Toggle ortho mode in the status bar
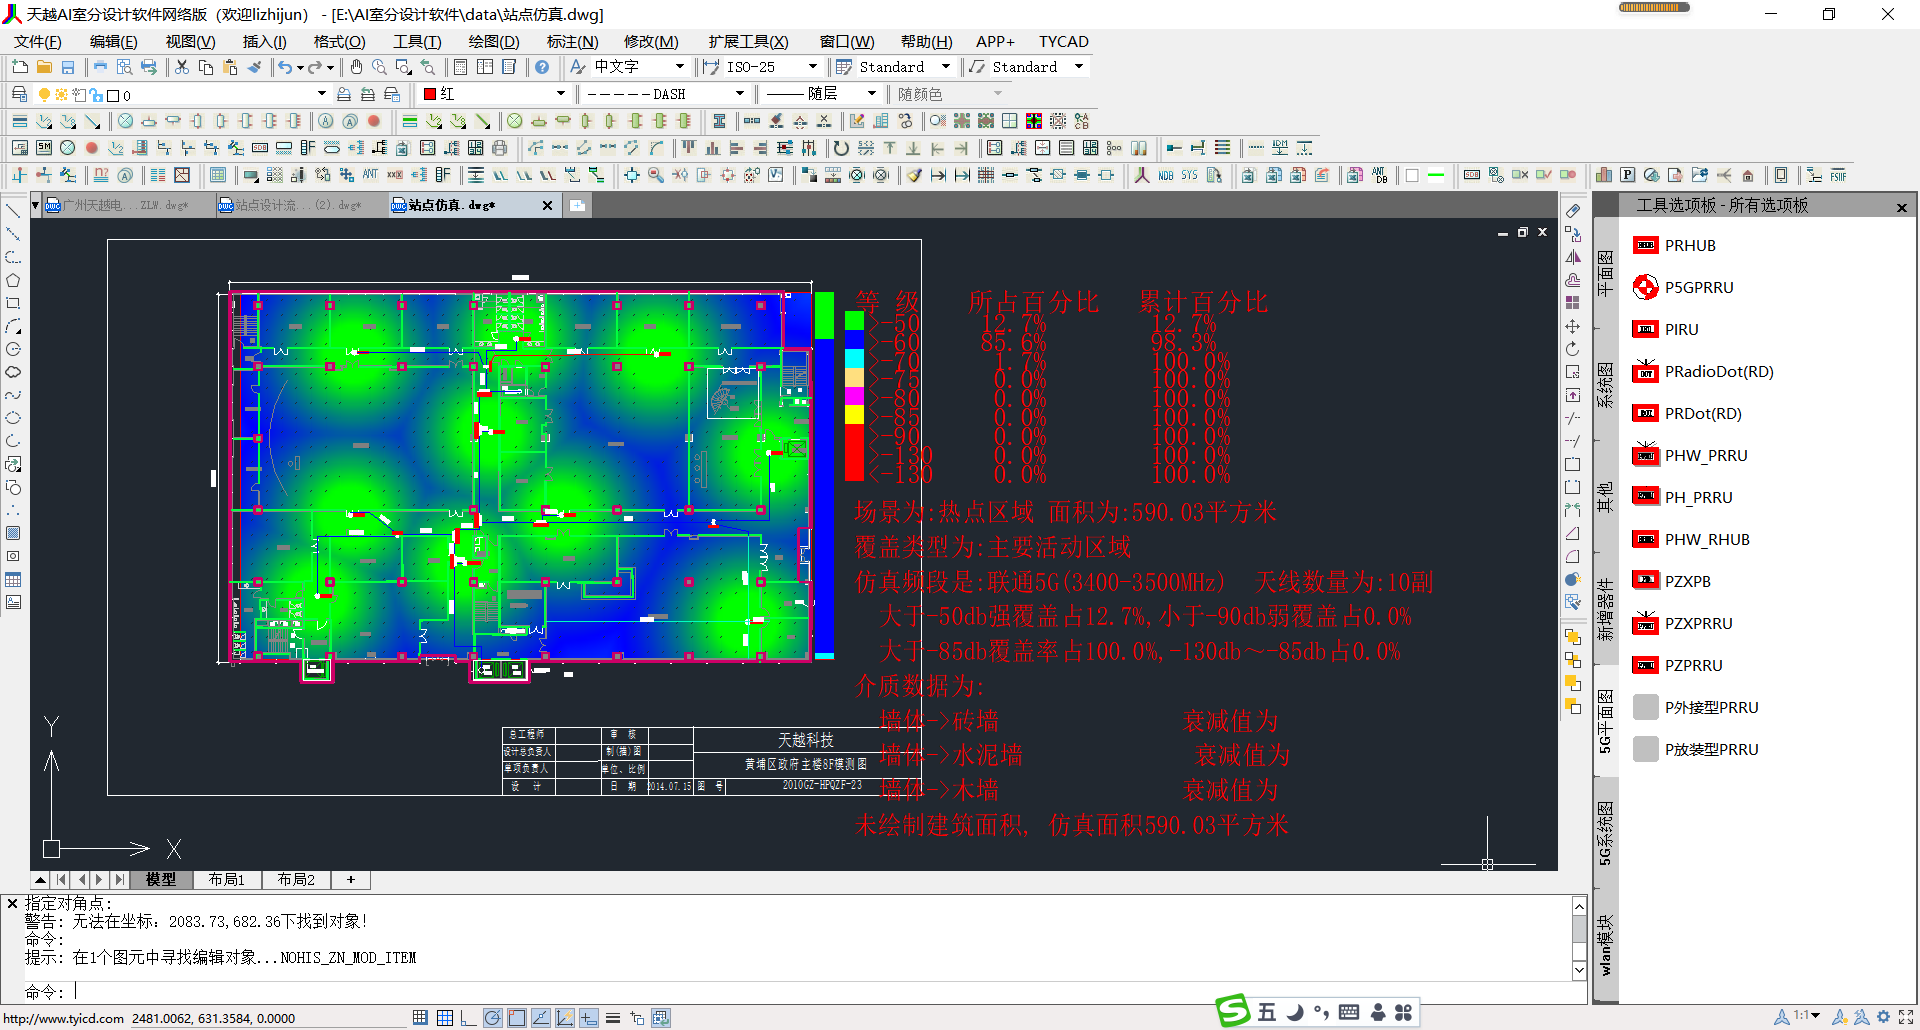Viewport: 1920px width, 1030px height. (x=469, y=1018)
